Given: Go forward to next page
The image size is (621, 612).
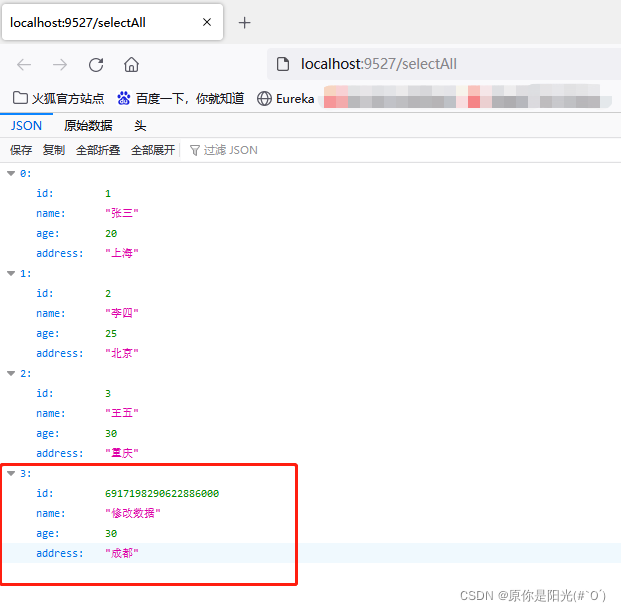Looking at the screenshot, I should (x=60, y=65).
